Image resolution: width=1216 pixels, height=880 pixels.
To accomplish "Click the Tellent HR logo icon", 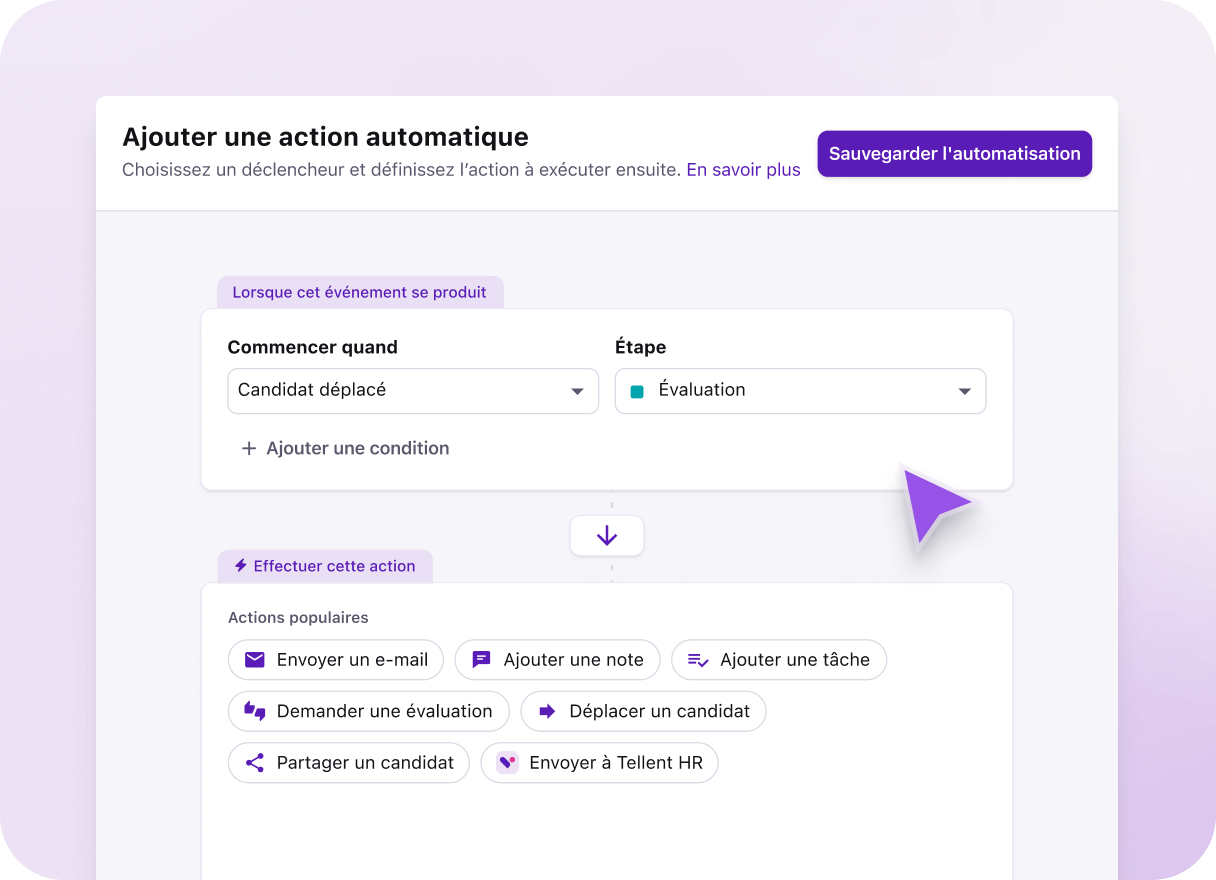I will [x=506, y=763].
